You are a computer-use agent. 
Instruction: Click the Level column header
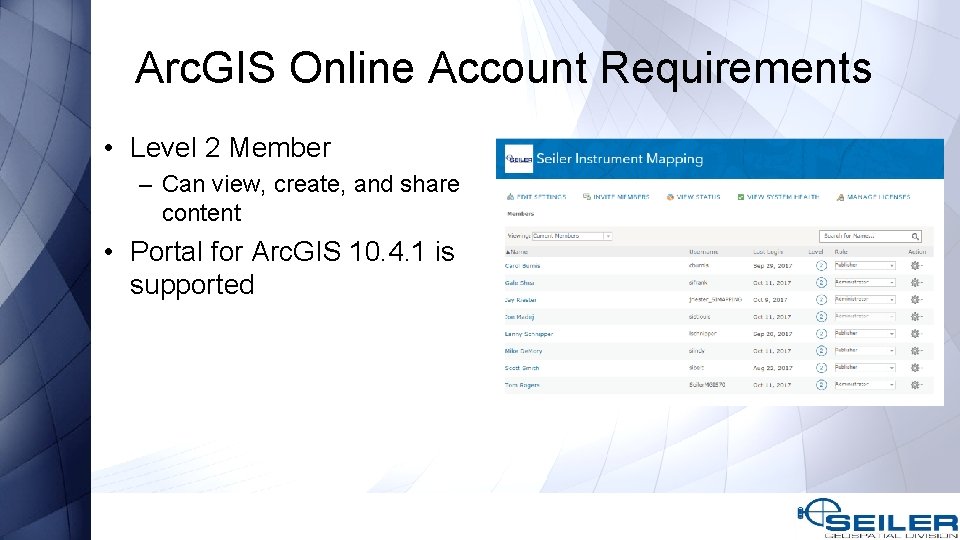pyautogui.click(x=816, y=252)
